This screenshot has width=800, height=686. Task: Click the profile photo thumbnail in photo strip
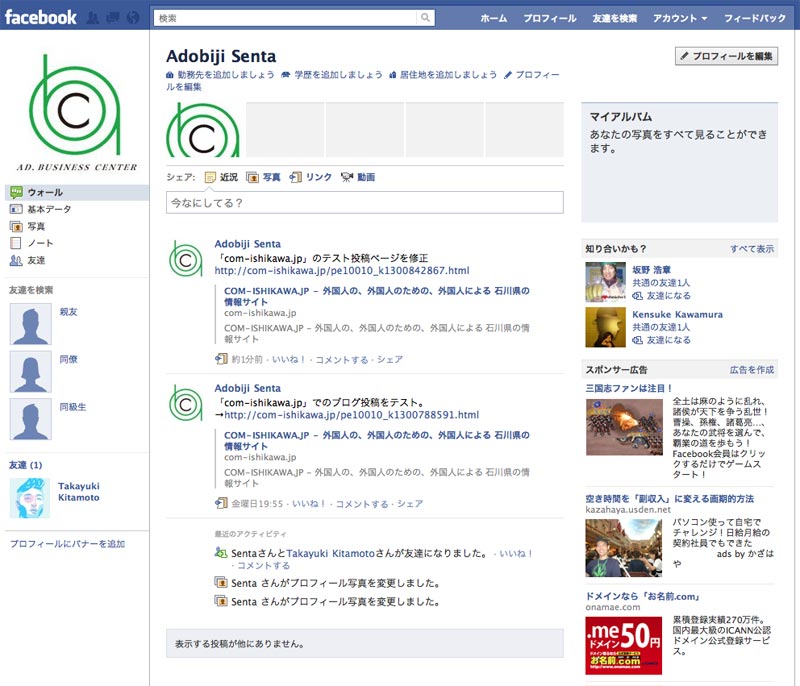click(203, 130)
